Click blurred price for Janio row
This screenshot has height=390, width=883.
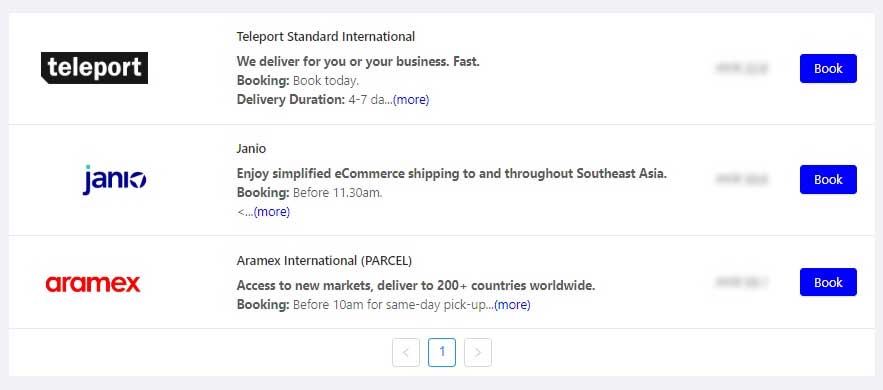(742, 180)
